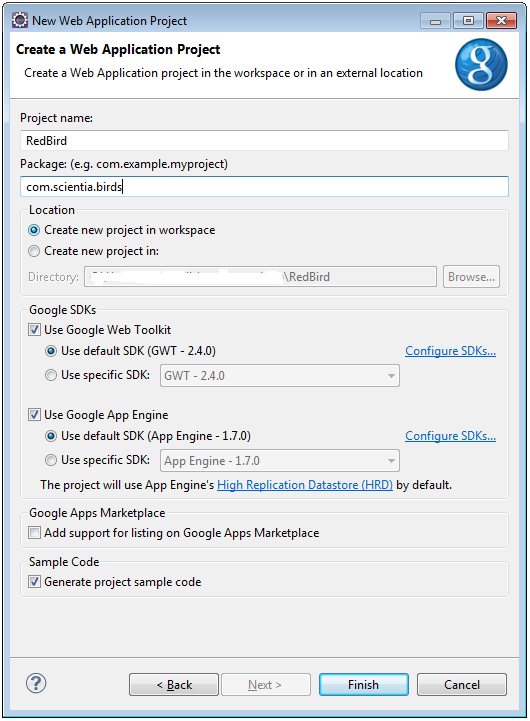Click the 'Google Apps Marketplace' group label
The width and height of the screenshot is (530, 721).
tap(97, 513)
